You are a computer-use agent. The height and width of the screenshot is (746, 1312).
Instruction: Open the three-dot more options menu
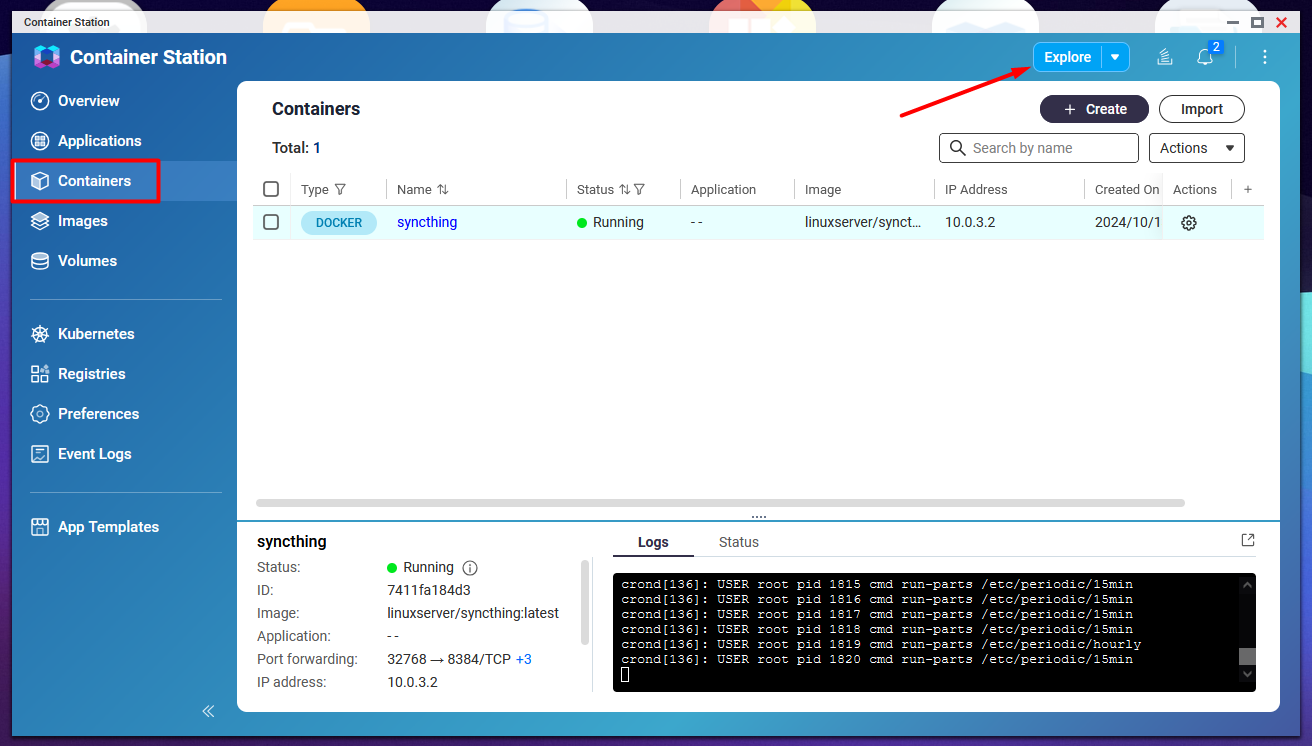click(1265, 58)
